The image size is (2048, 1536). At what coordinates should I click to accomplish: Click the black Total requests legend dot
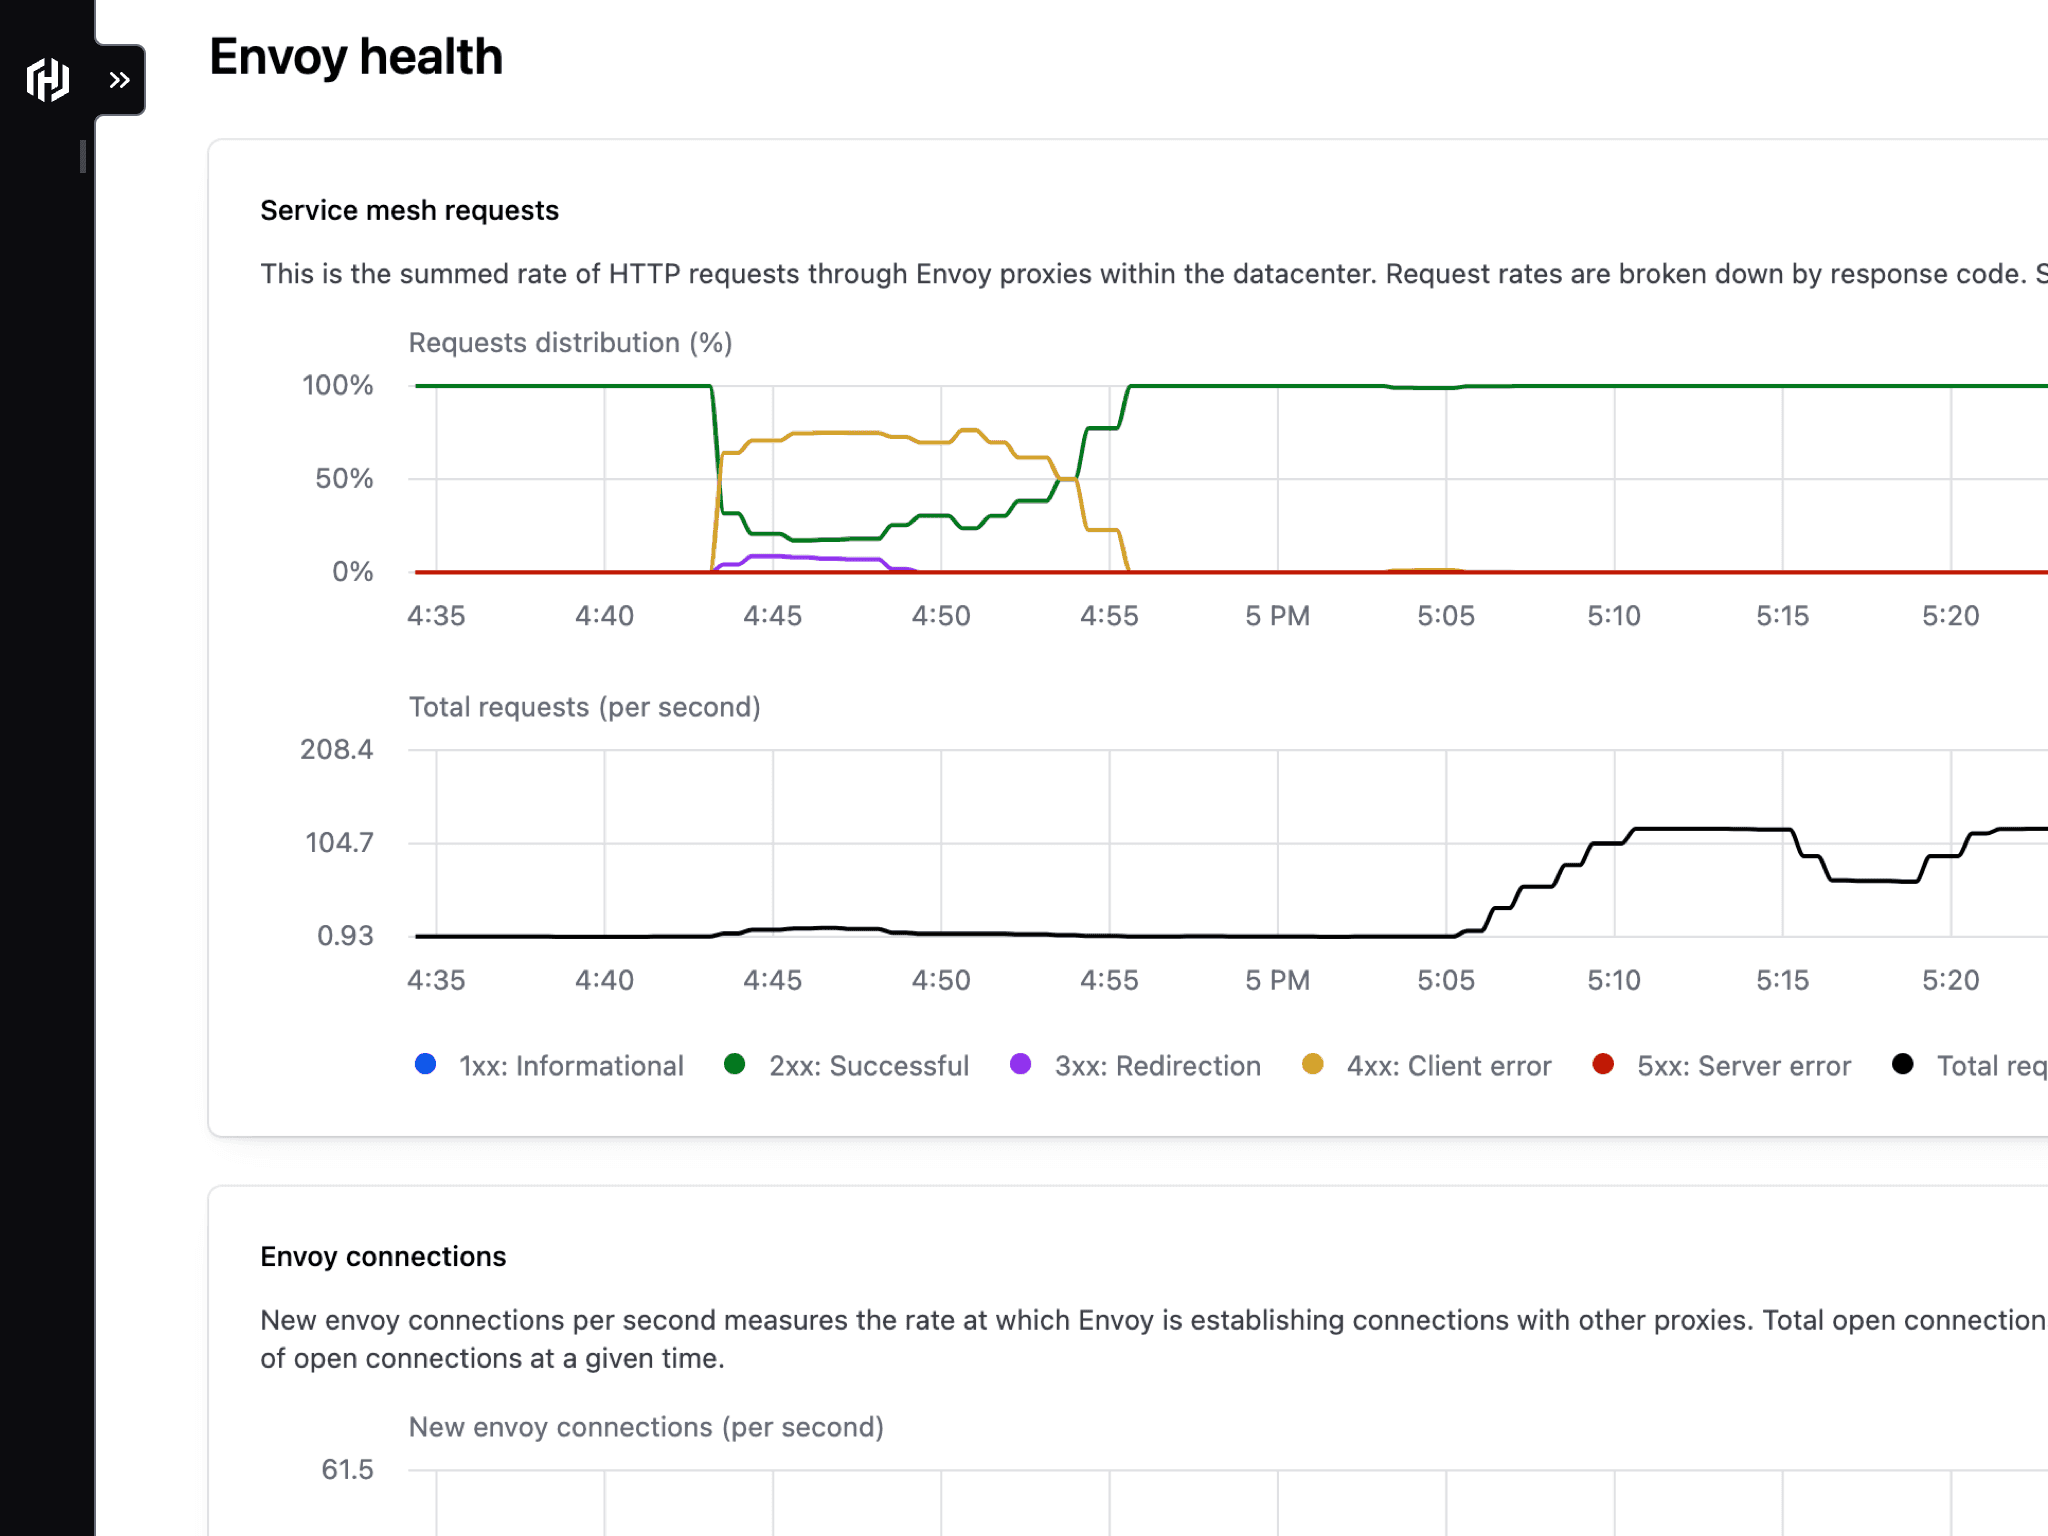click(1903, 1064)
